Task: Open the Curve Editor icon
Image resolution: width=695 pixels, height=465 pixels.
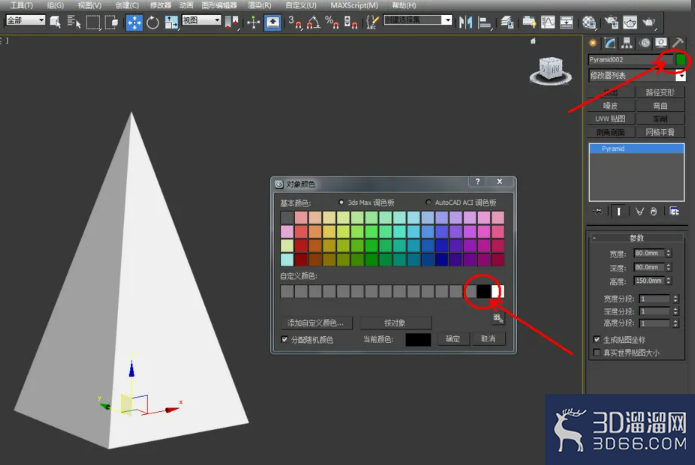Action: tap(548, 22)
